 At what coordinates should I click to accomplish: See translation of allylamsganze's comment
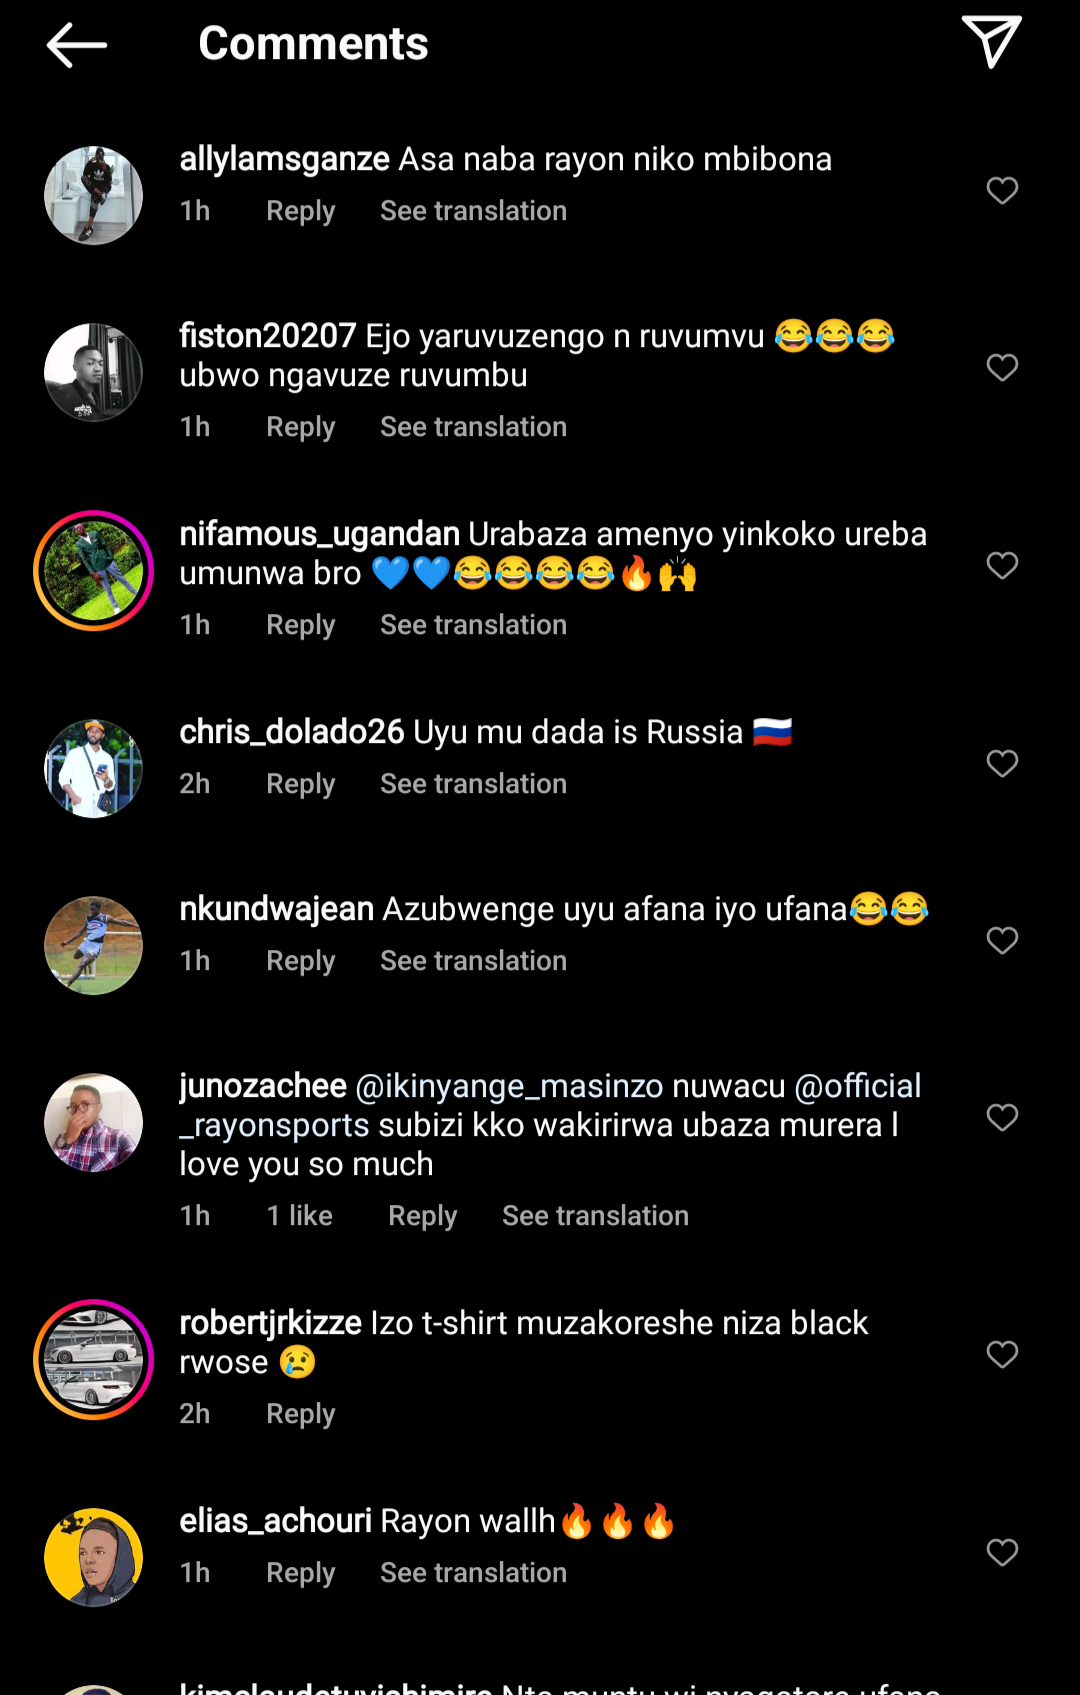473,211
